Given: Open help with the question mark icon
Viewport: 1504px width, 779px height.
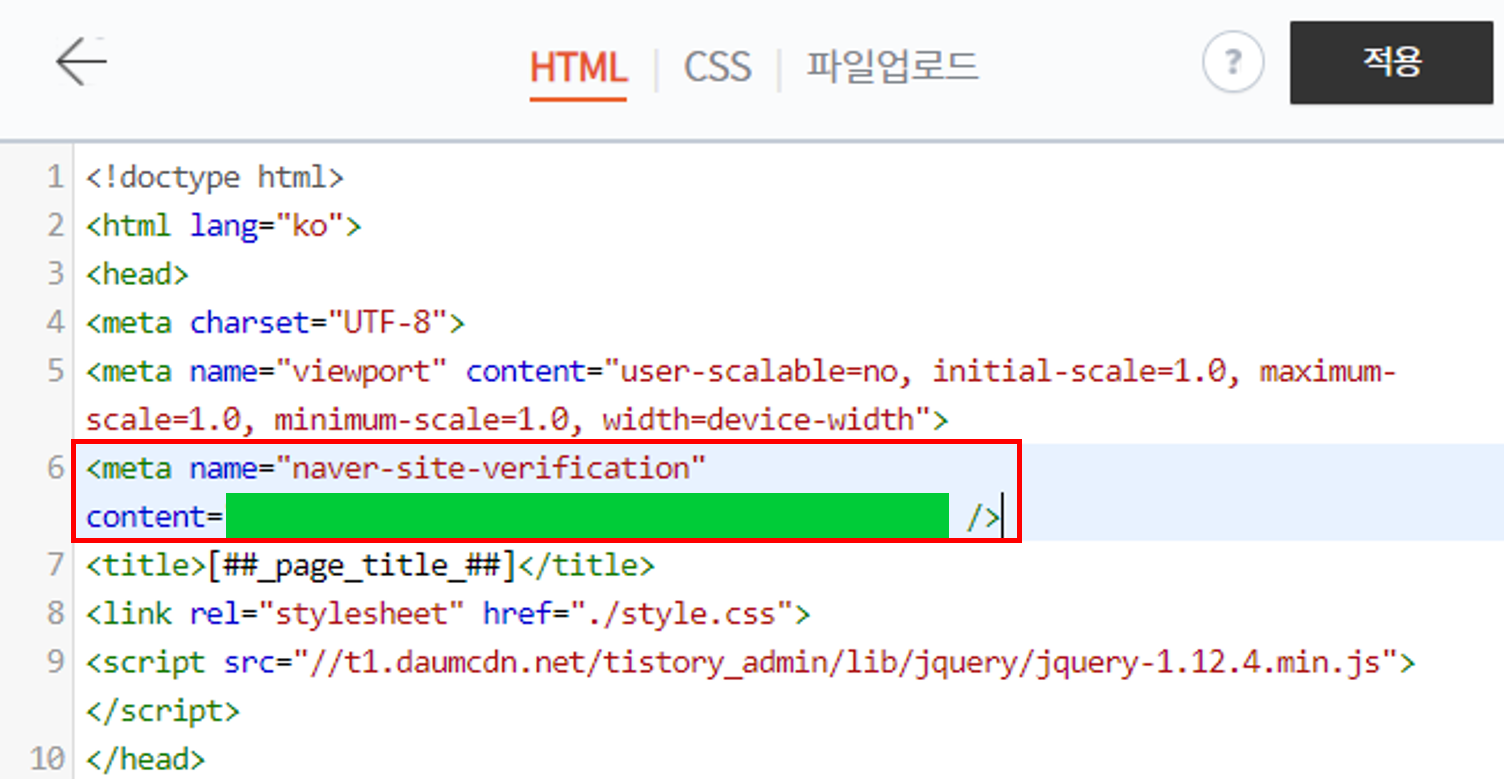Looking at the screenshot, I should [x=1232, y=63].
